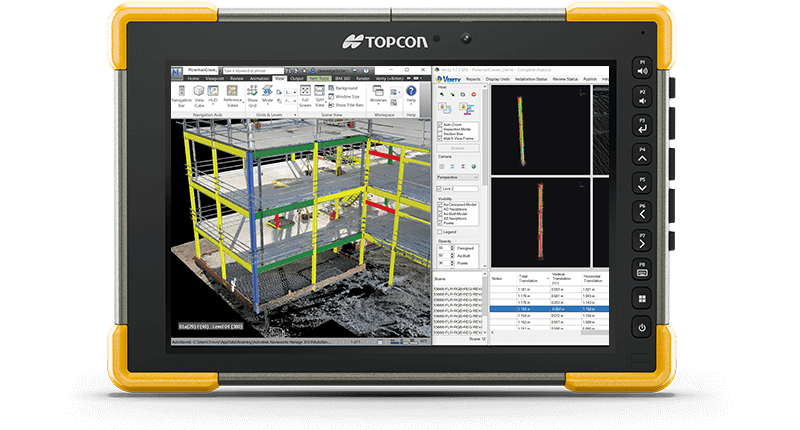800x430 pixels.
Task: Click the Analyze button
Action: [459, 147]
